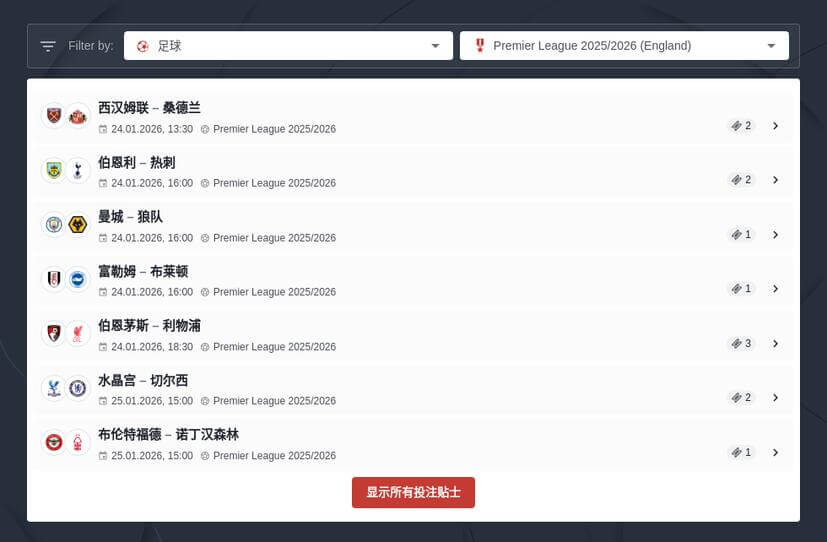Click tips count badge for 曼城 – 狼队

(x=741, y=235)
